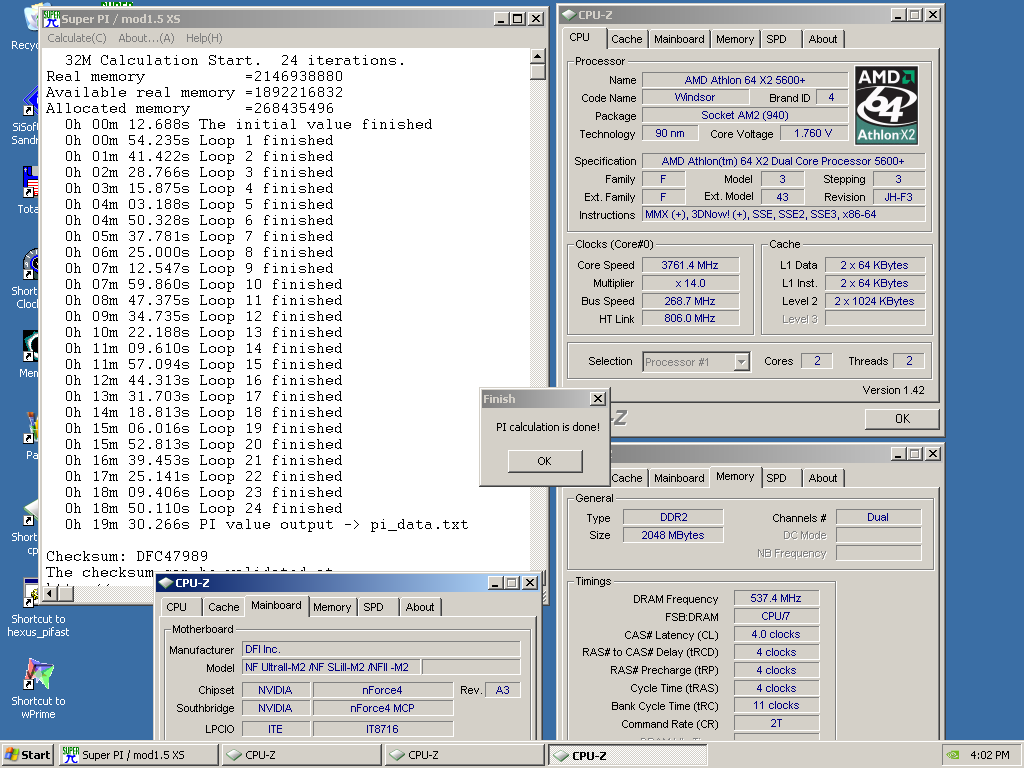Image resolution: width=1024 pixels, height=768 pixels.
Task: Switch to Mainboard tab in top CPU-Z window
Action: coord(679,39)
